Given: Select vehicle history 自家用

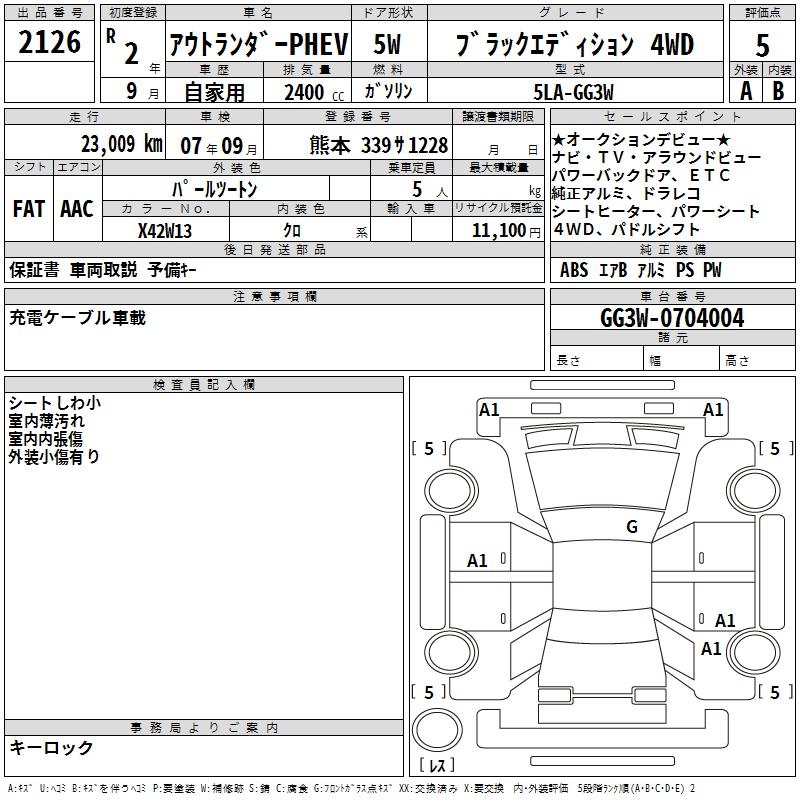Looking at the screenshot, I should point(214,92).
